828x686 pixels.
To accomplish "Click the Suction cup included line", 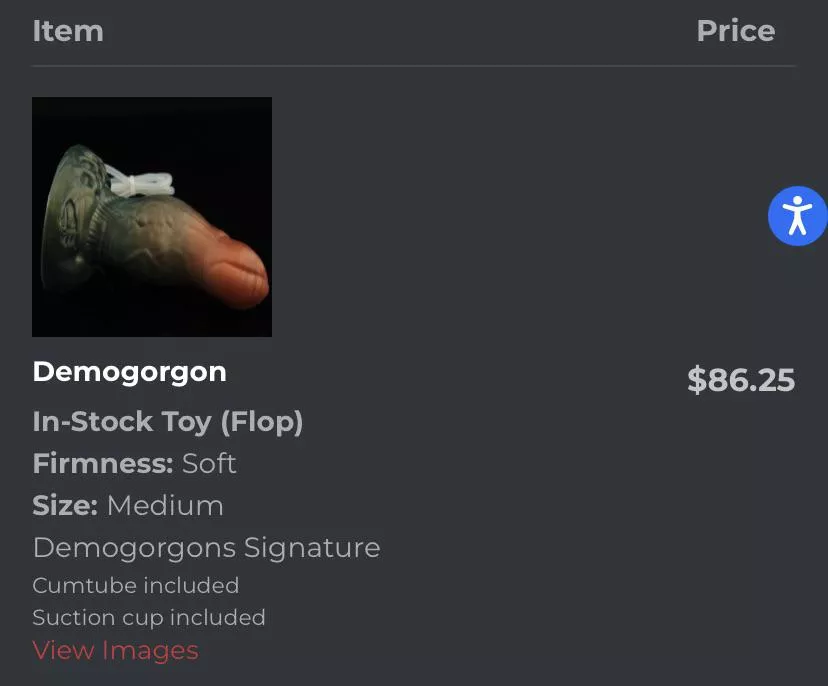I will (148, 617).
